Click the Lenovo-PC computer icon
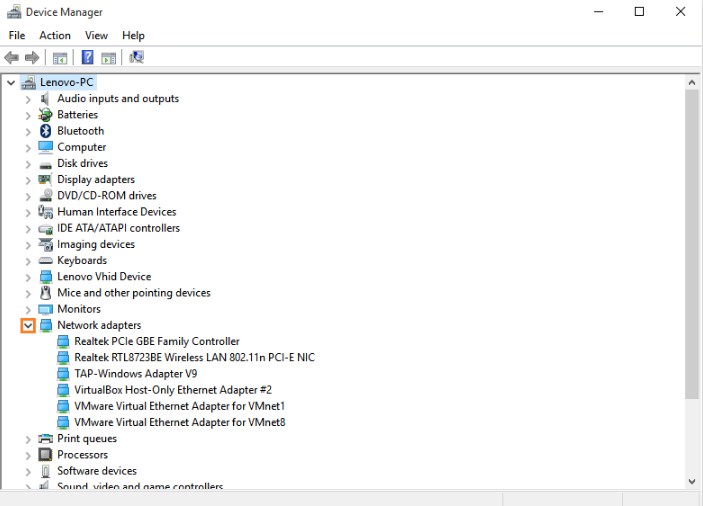The image size is (703, 506). [29, 82]
